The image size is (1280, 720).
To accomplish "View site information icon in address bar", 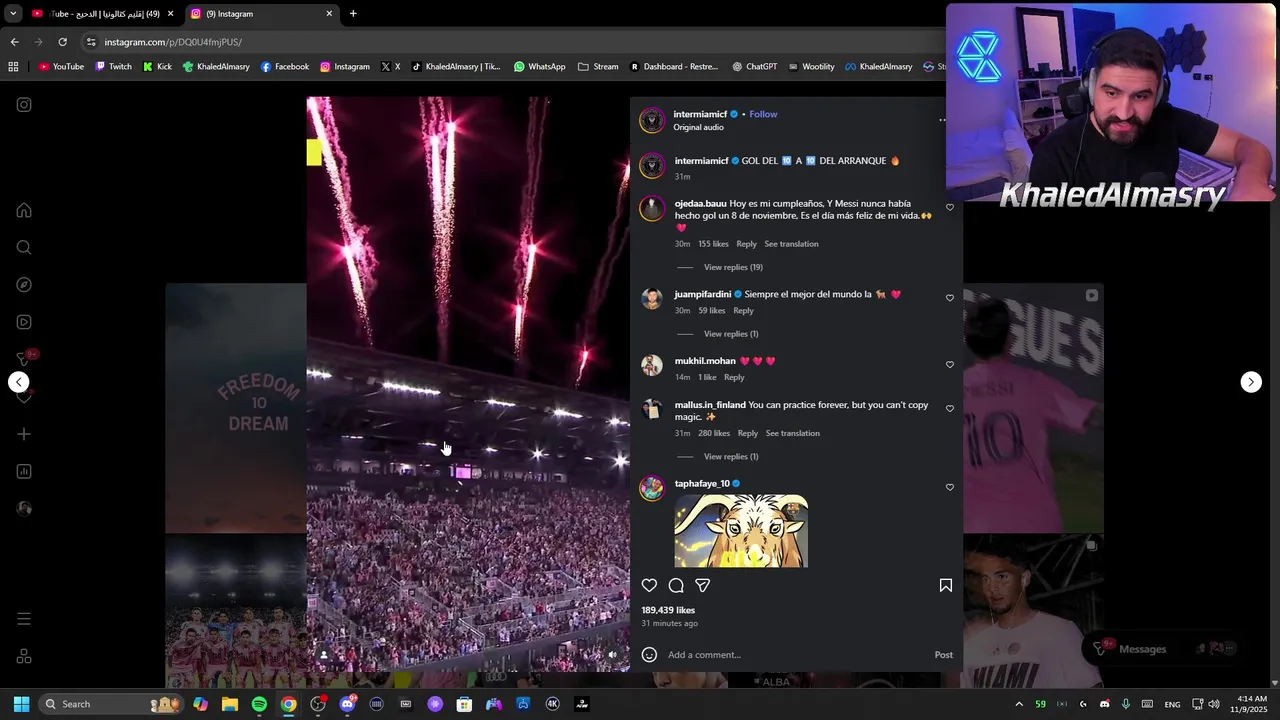I will 91,42.
